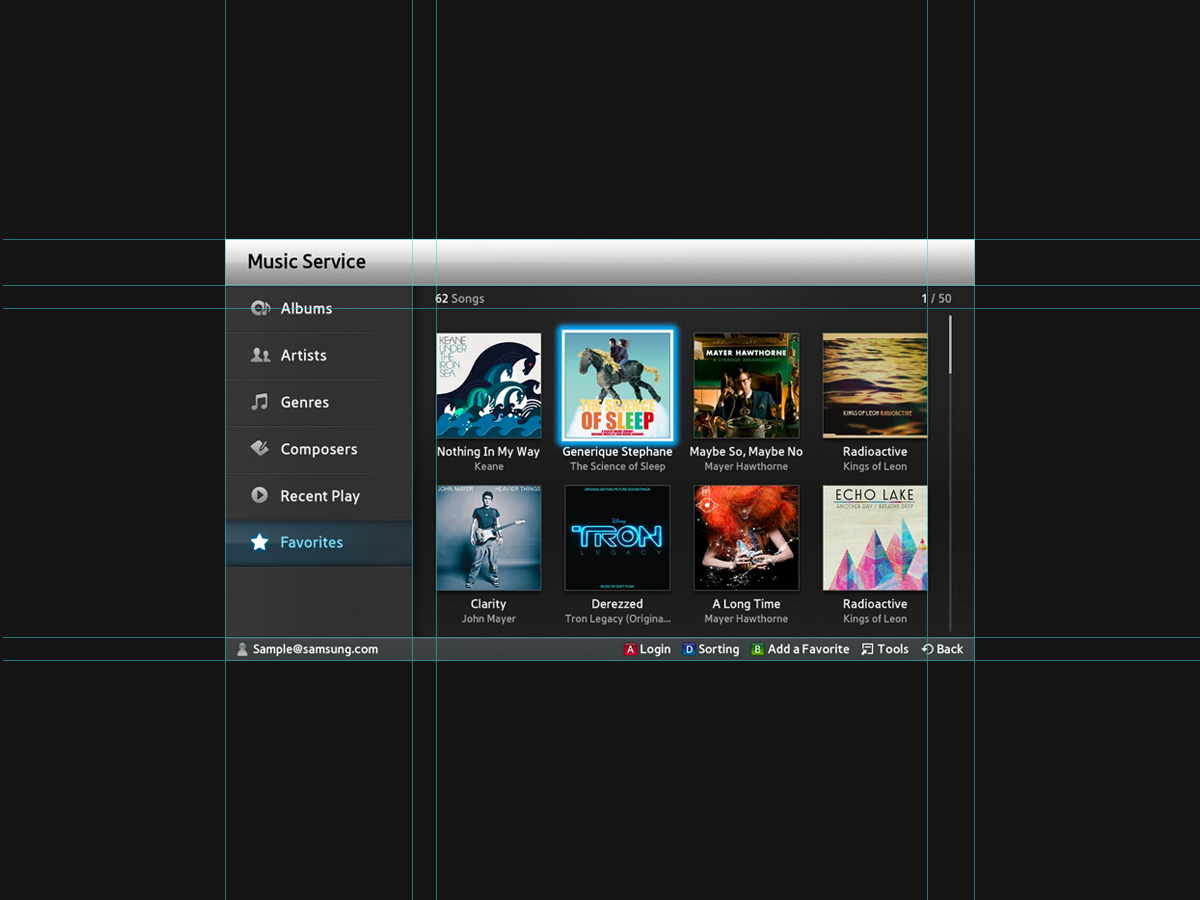Select Artists in the sidebar
This screenshot has width=1200, height=900.
click(x=319, y=355)
